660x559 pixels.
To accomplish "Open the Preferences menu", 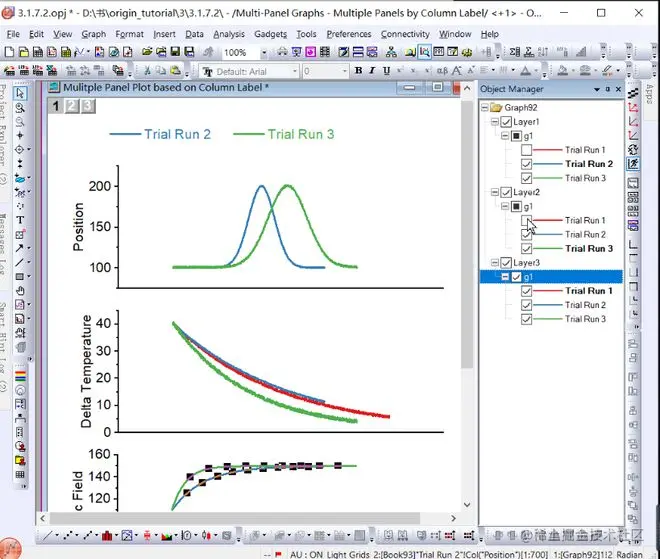I will point(349,34).
